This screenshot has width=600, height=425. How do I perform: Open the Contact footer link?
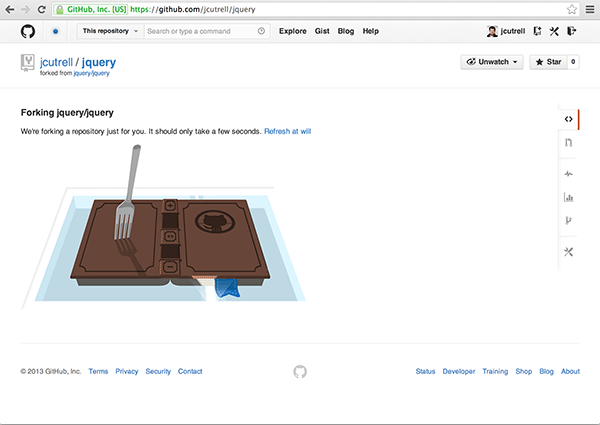190,371
